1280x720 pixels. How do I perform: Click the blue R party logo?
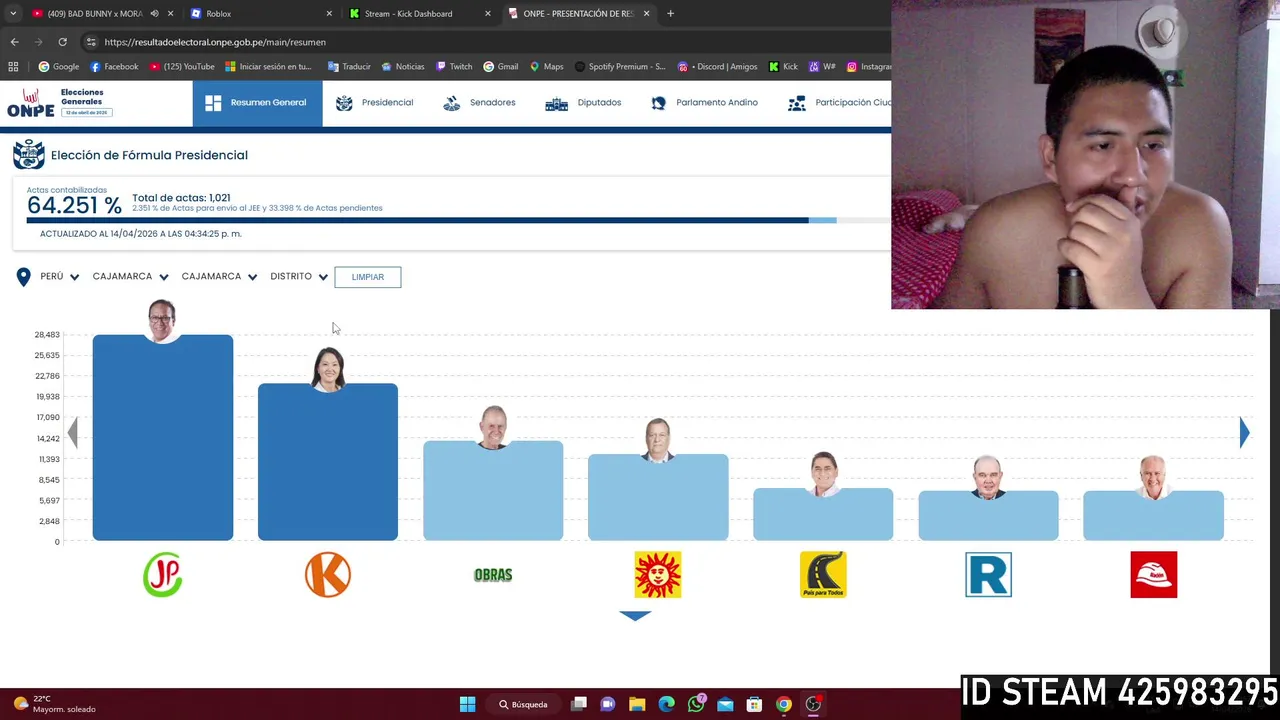[988, 575]
